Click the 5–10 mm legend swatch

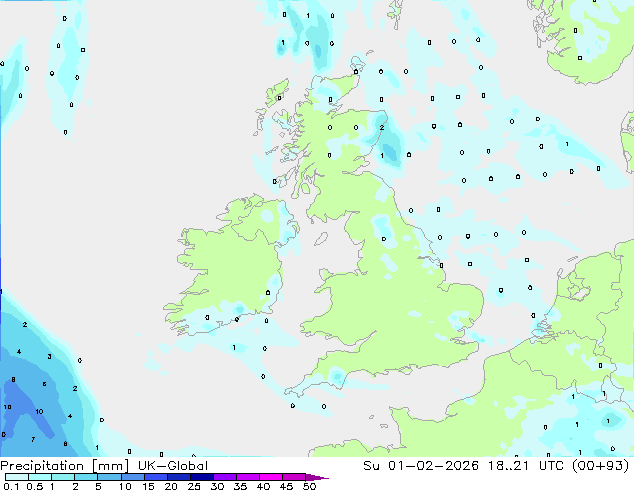(109, 477)
